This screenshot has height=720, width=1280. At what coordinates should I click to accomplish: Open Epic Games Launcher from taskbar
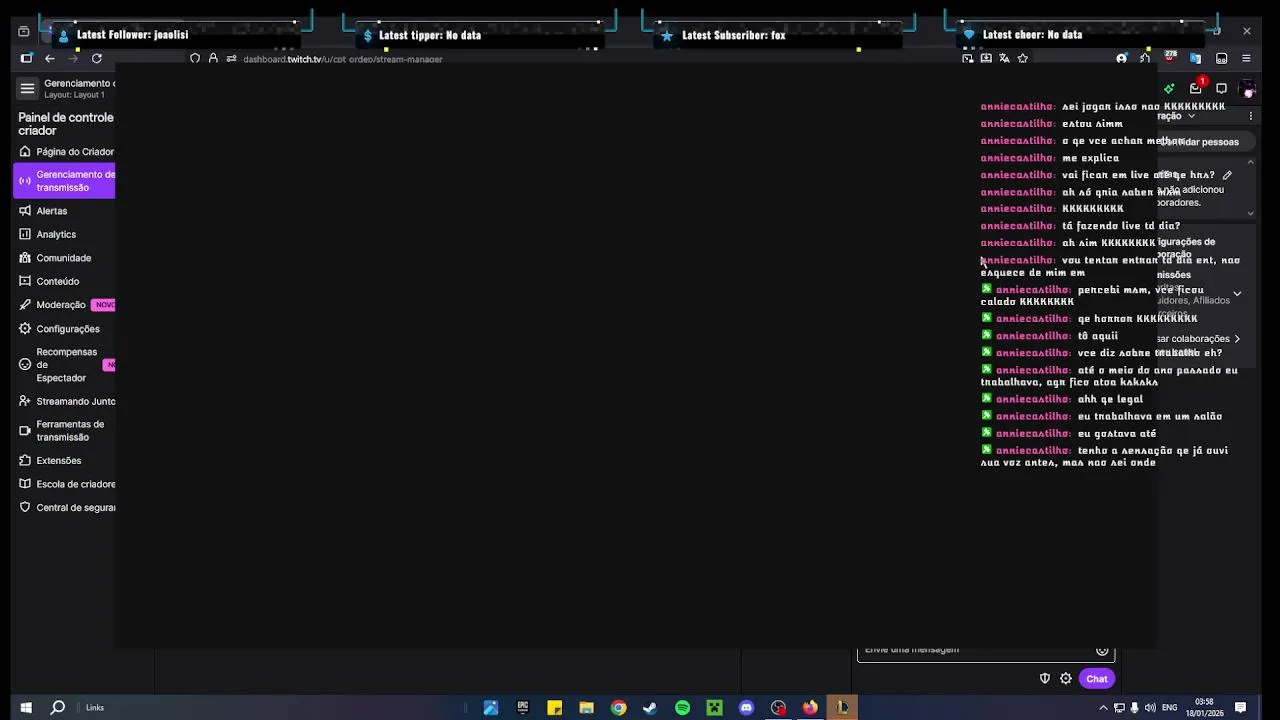pyautogui.click(x=523, y=707)
